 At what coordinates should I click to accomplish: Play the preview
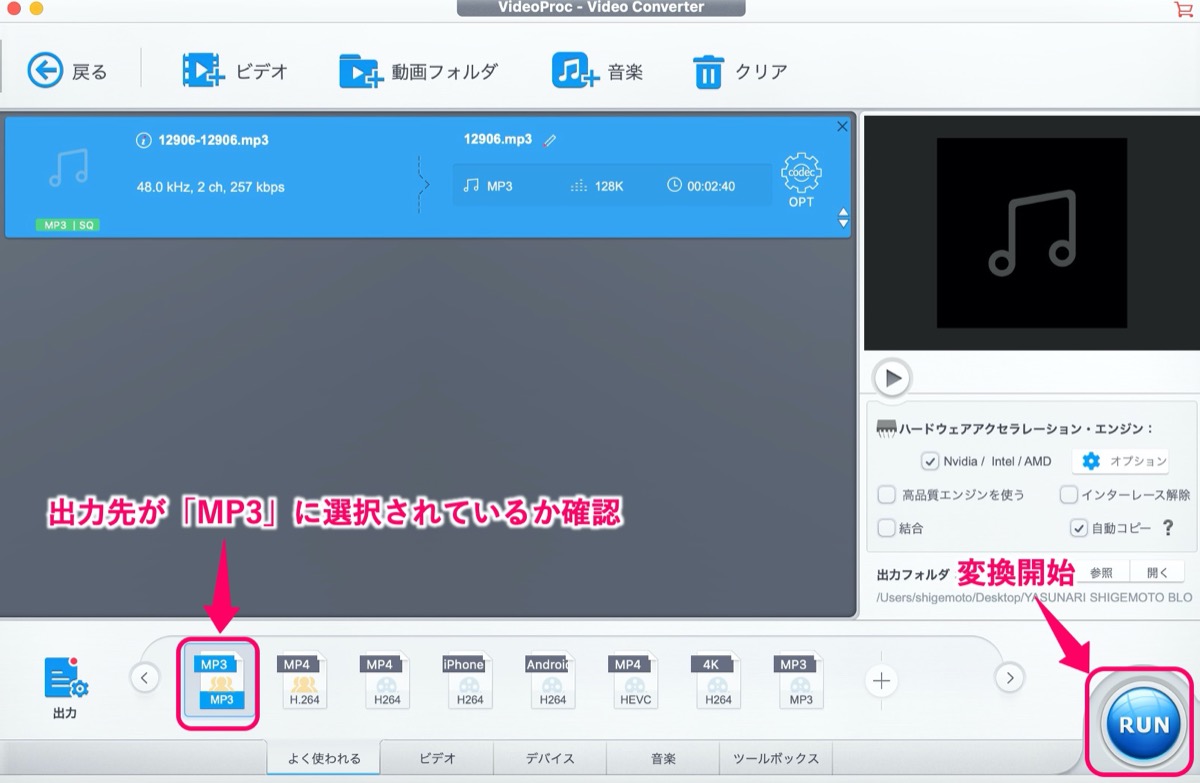(891, 378)
